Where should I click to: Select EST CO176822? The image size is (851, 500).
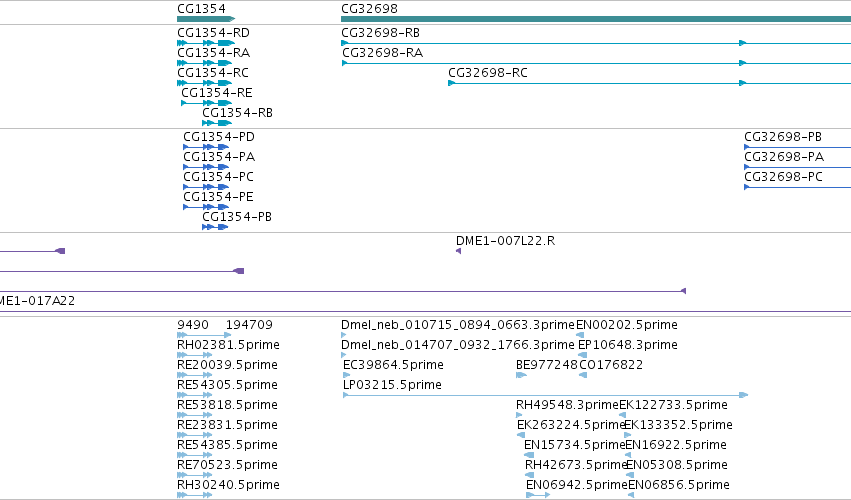click(611, 365)
